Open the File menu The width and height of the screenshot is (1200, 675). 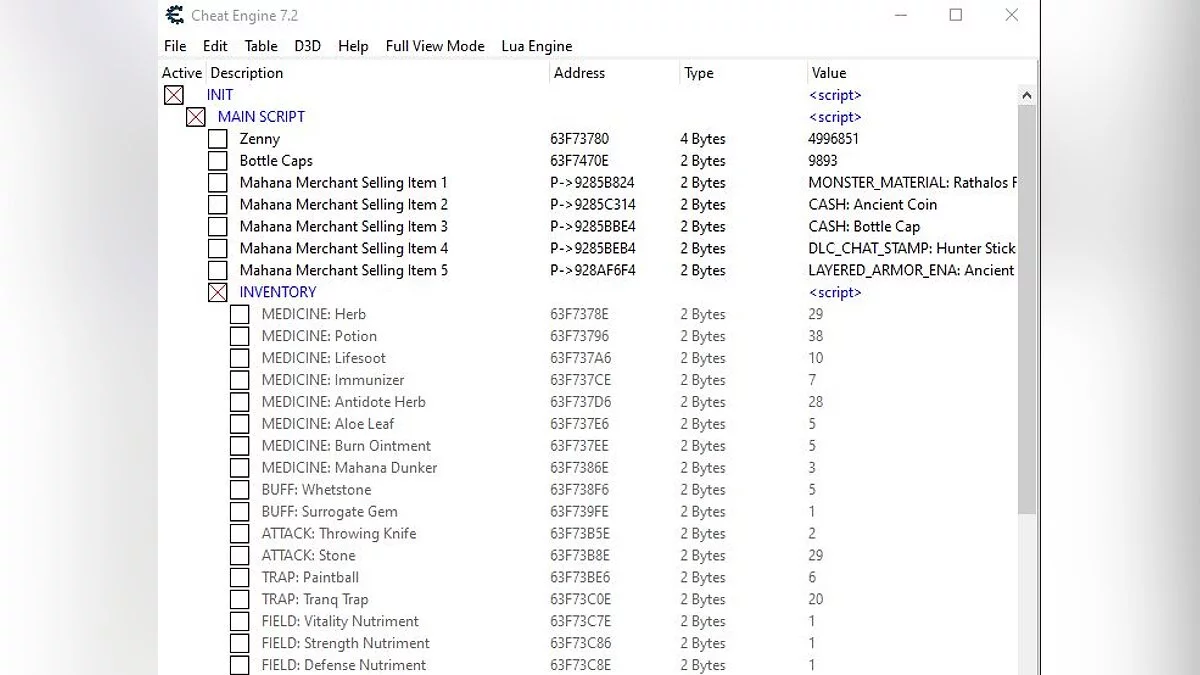(x=175, y=46)
